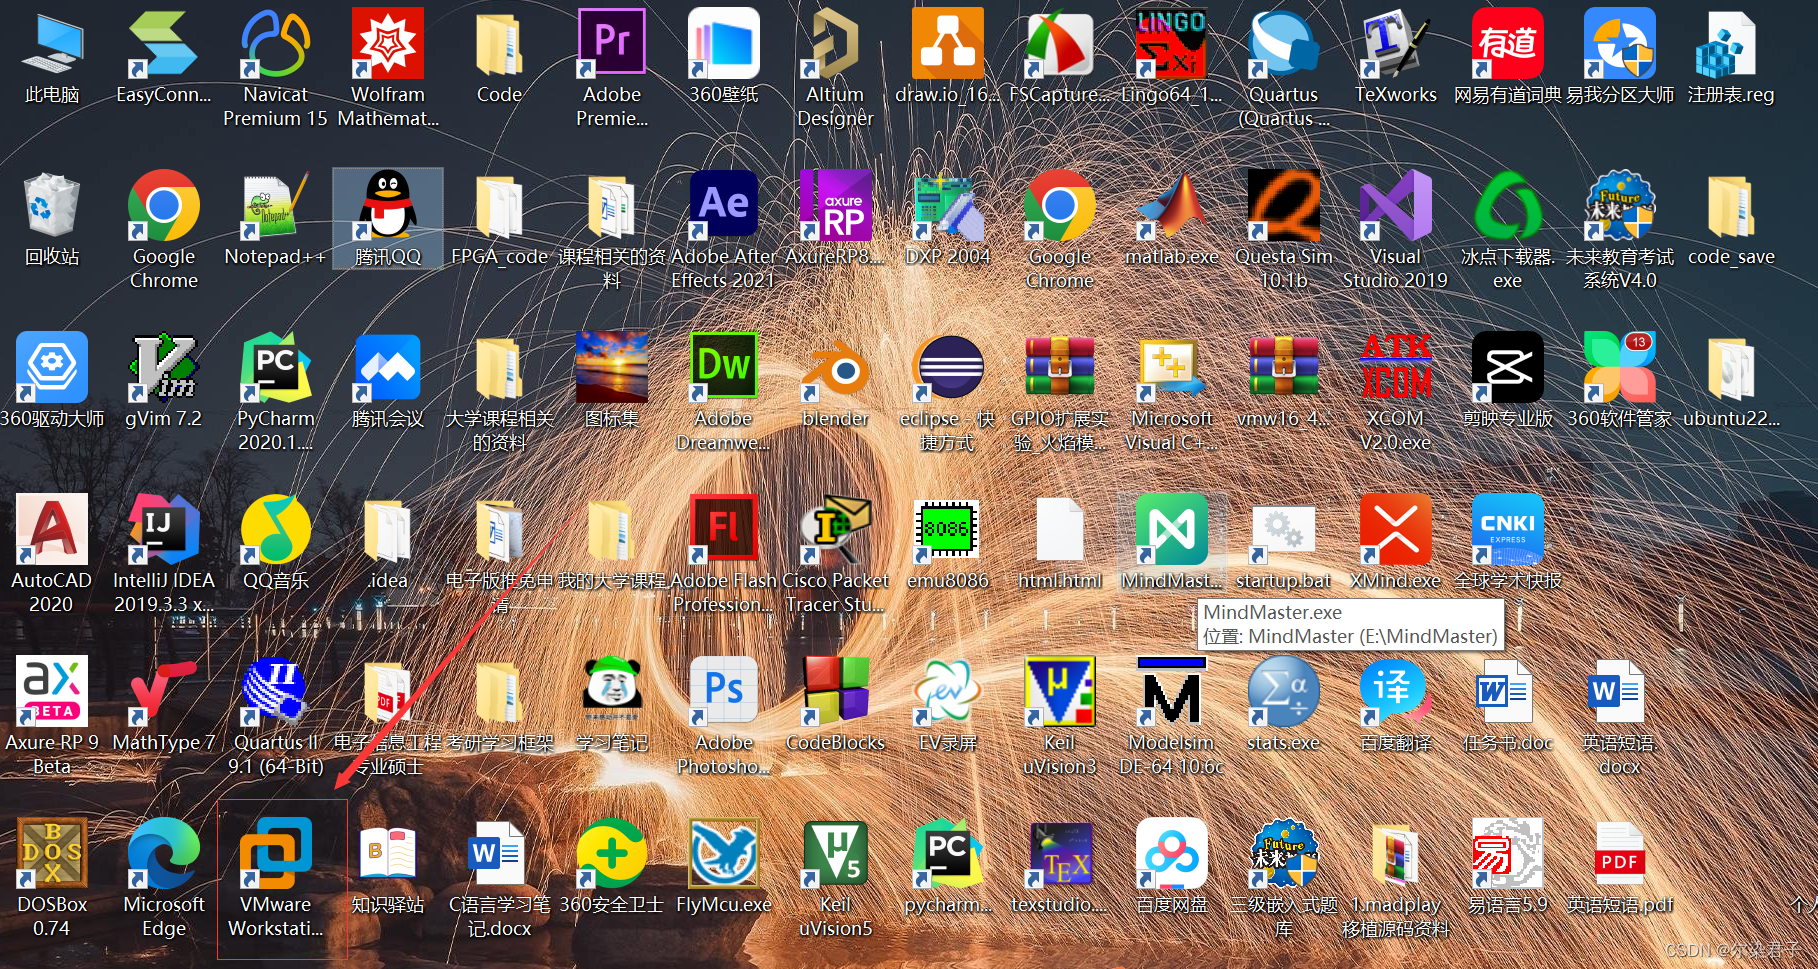1818x969 pixels.
Task: Launch Tencent QQ penguin icon
Action: [x=388, y=205]
